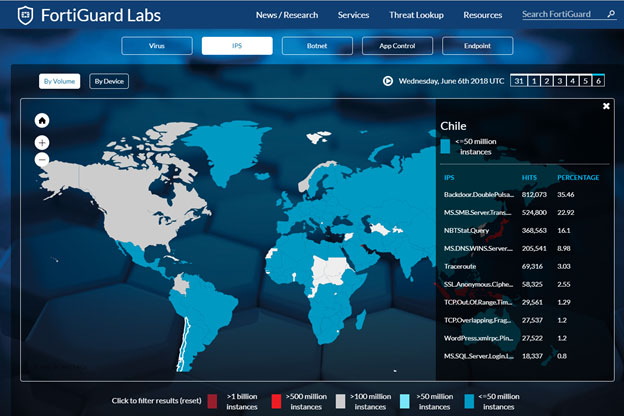The image size is (624, 416).
Task: Click the TCP.Out.Of.Range.Tim... entry
Action: click(x=478, y=302)
